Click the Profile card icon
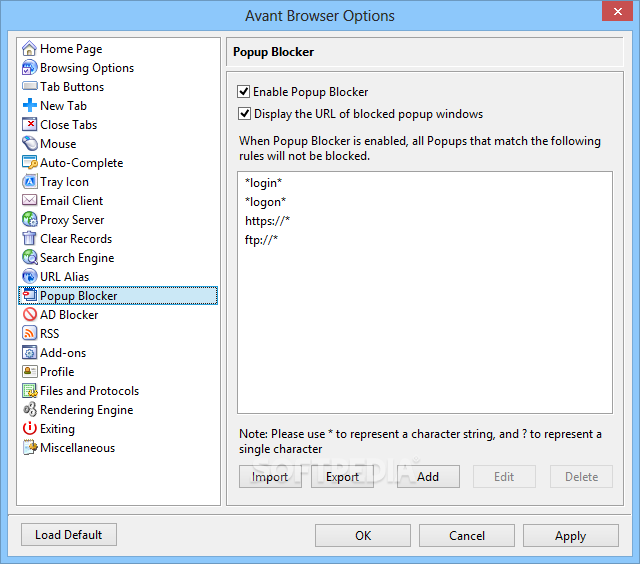The width and height of the screenshot is (640, 564). [29, 371]
